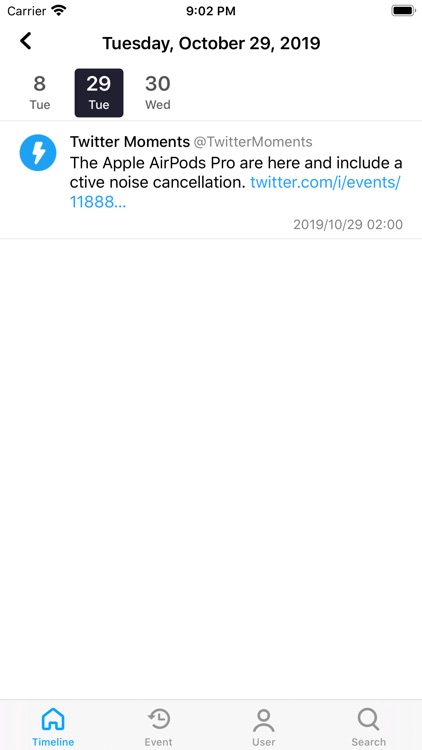The image size is (422, 750).
Task: Tap the Tuesday, October 29, 2019 title
Action: tap(211, 44)
